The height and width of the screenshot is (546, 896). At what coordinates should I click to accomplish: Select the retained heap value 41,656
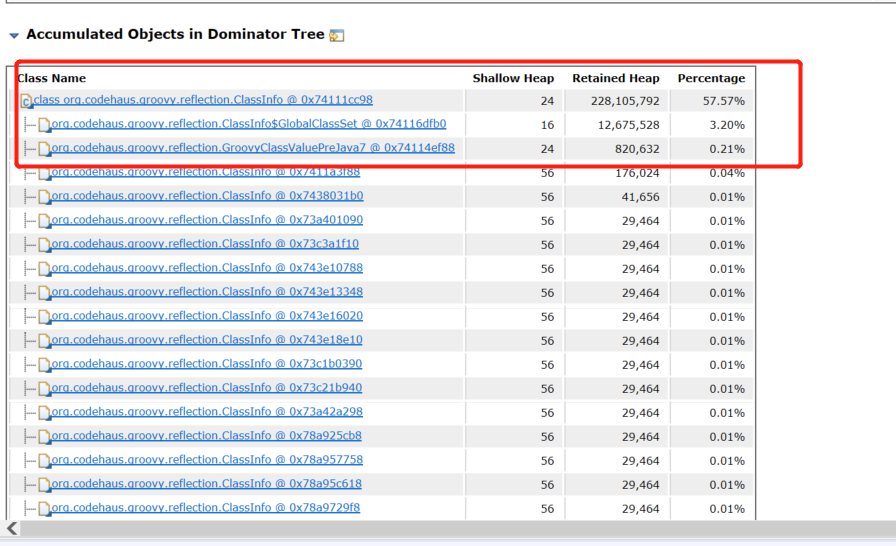pyautogui.click(x=641, y=197)
